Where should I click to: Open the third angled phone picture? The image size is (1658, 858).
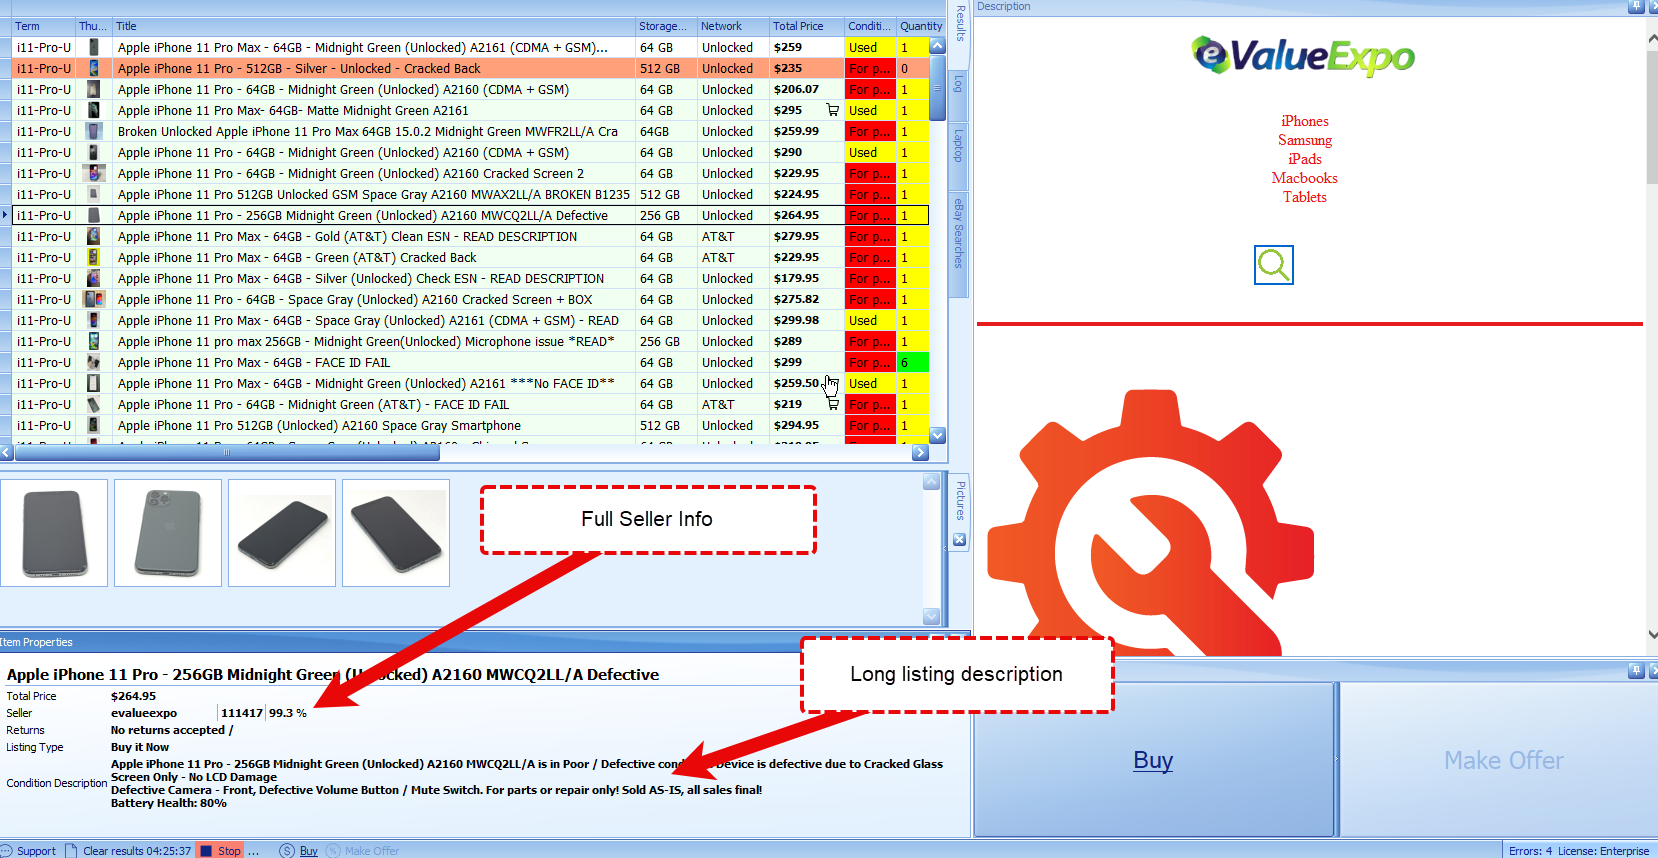coord(282,533)
